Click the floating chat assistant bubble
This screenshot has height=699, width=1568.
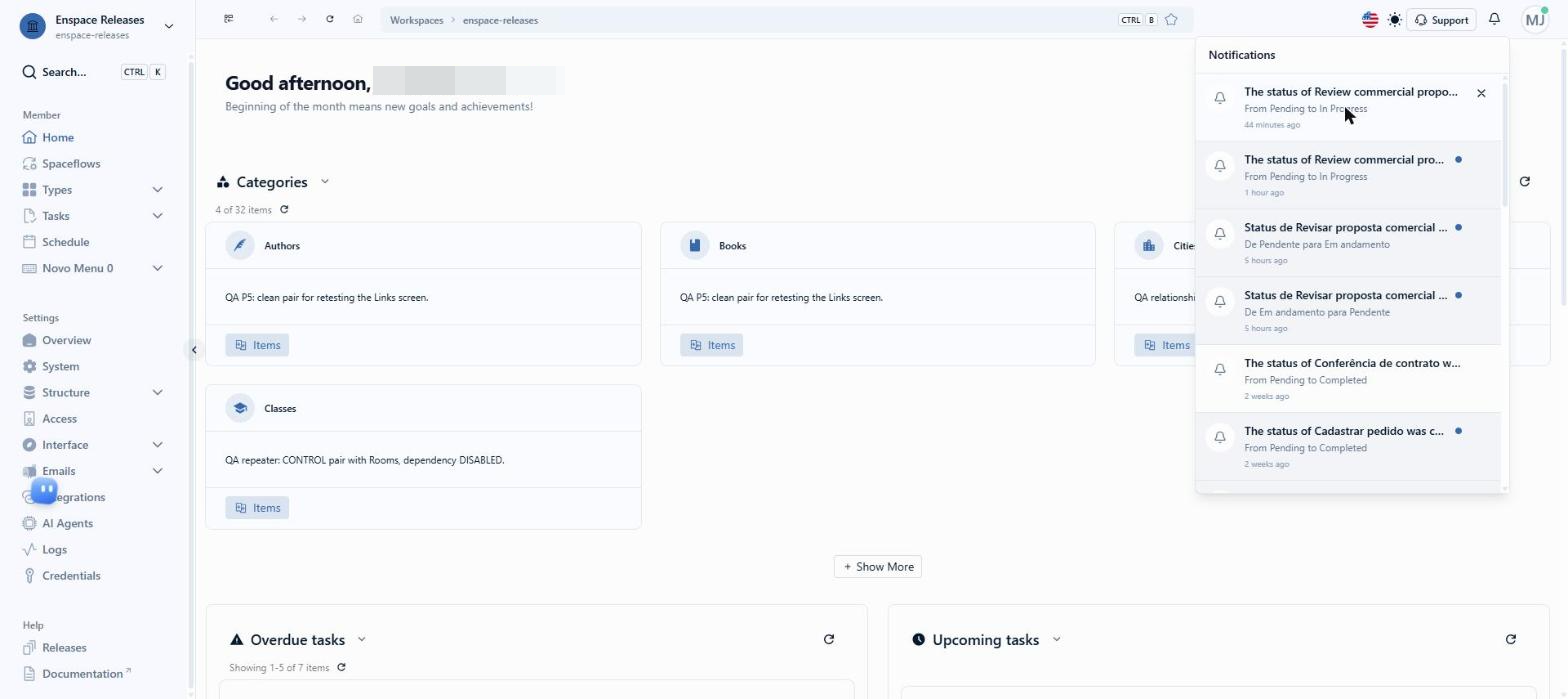point(45,490)
